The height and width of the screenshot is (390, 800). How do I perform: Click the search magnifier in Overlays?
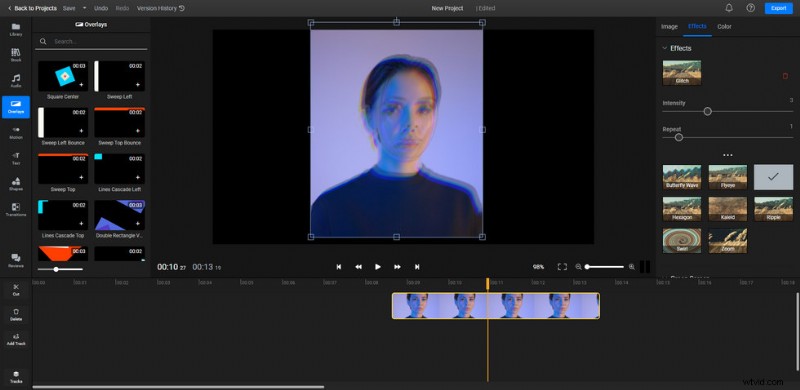coord(43,41)
